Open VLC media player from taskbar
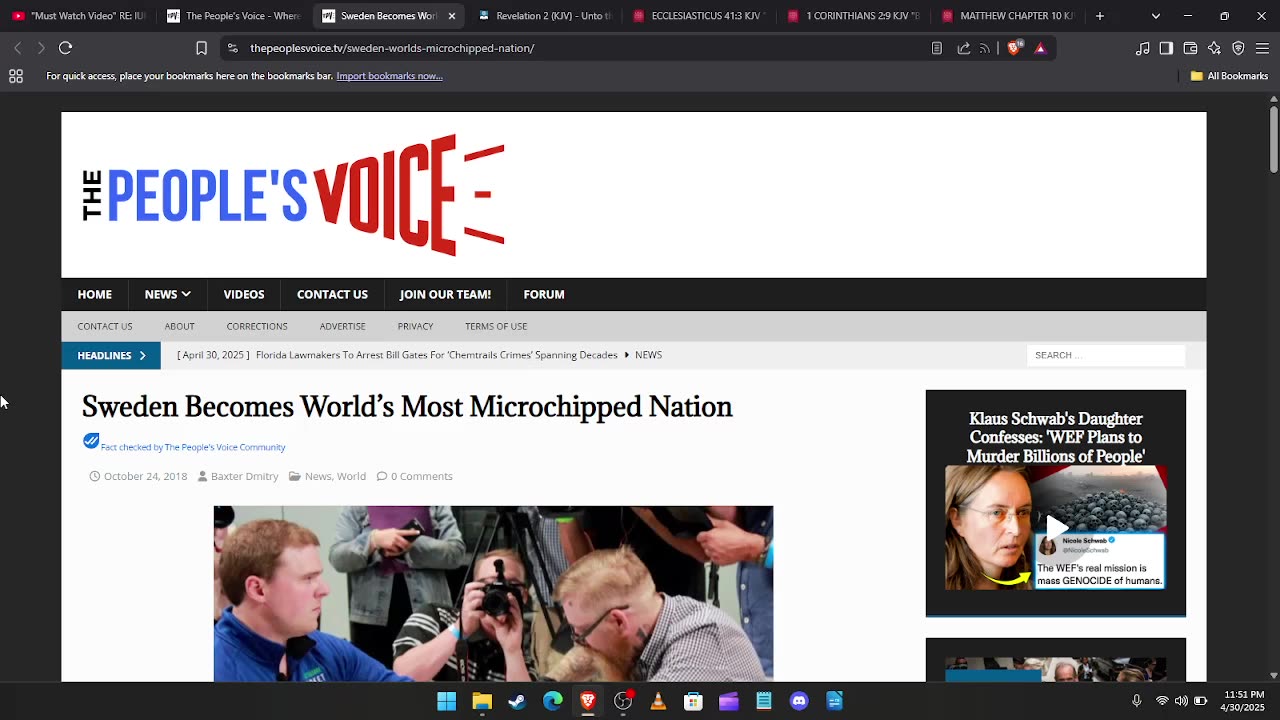The image size is (1280, 720). pyautogui.click(x=658, y=701)
